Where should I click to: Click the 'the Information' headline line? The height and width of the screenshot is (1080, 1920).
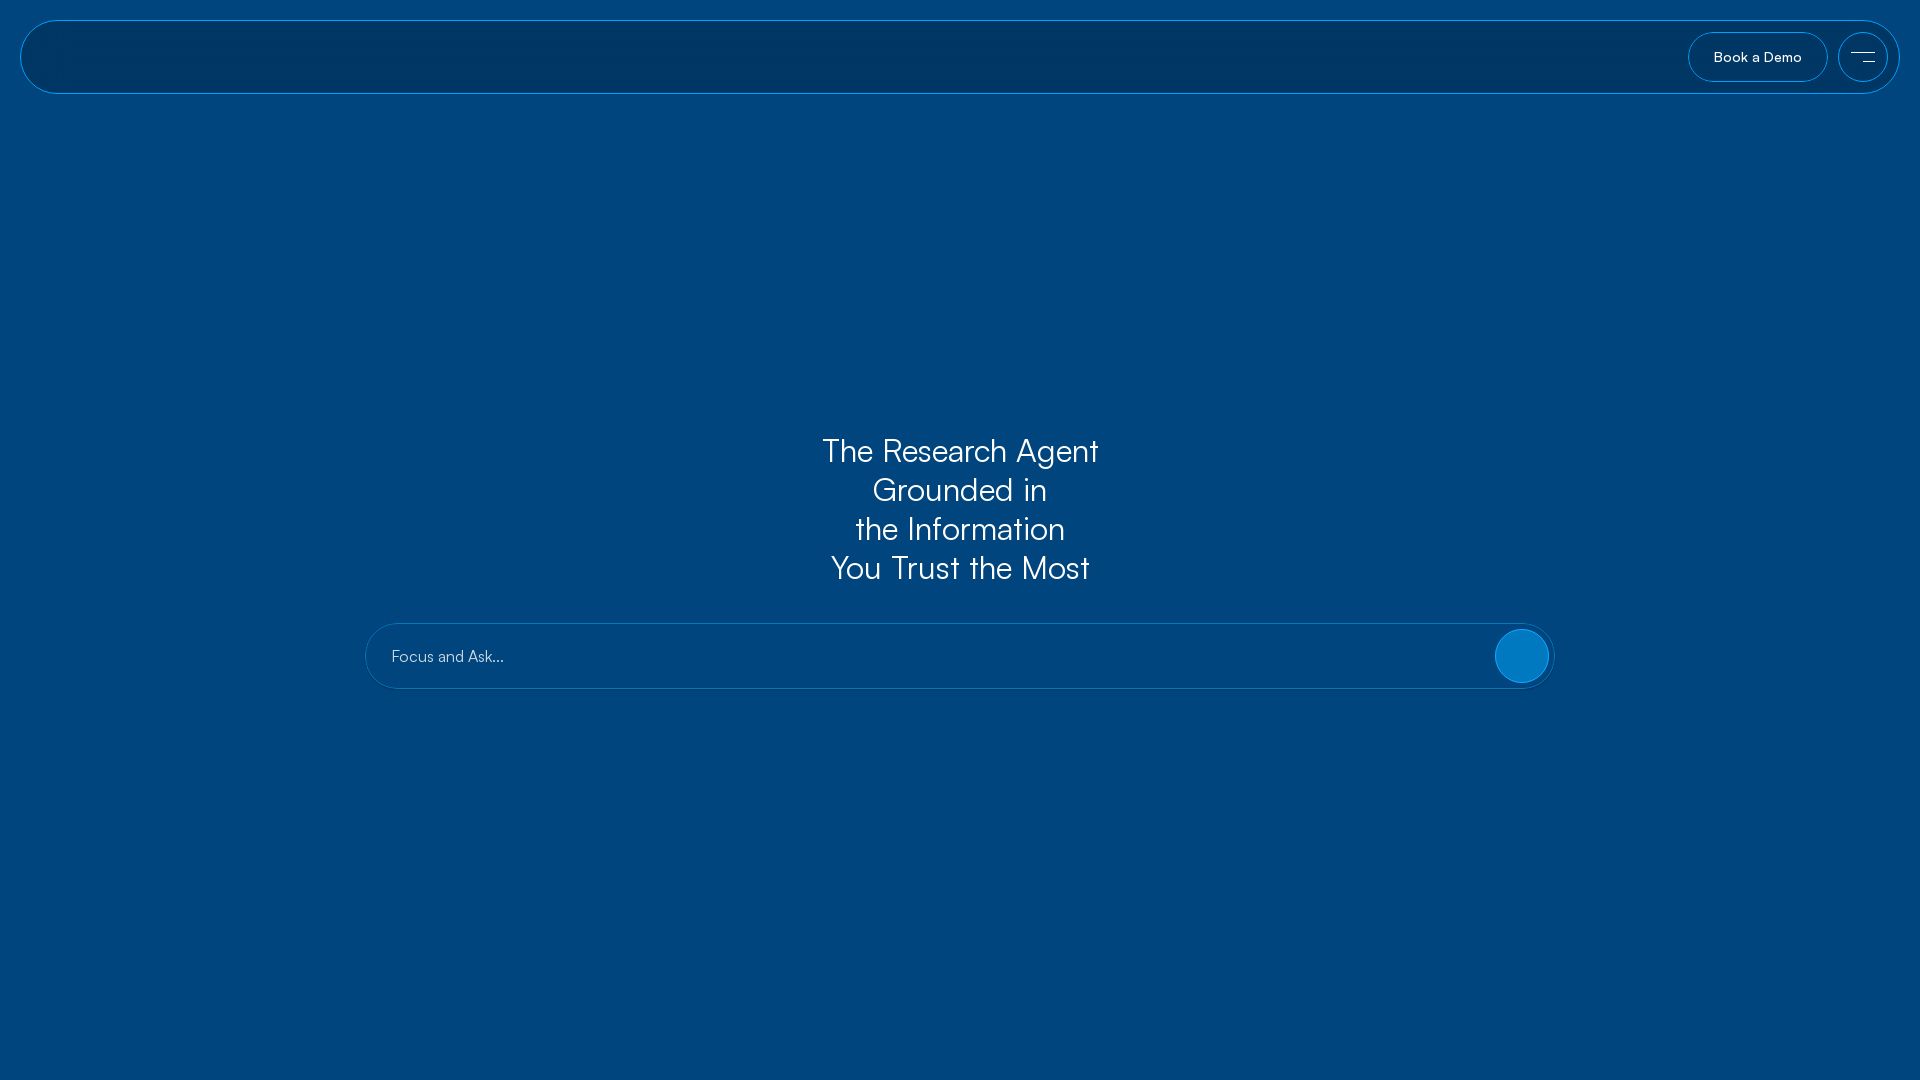pyautogui.click(x=959, y=529)
